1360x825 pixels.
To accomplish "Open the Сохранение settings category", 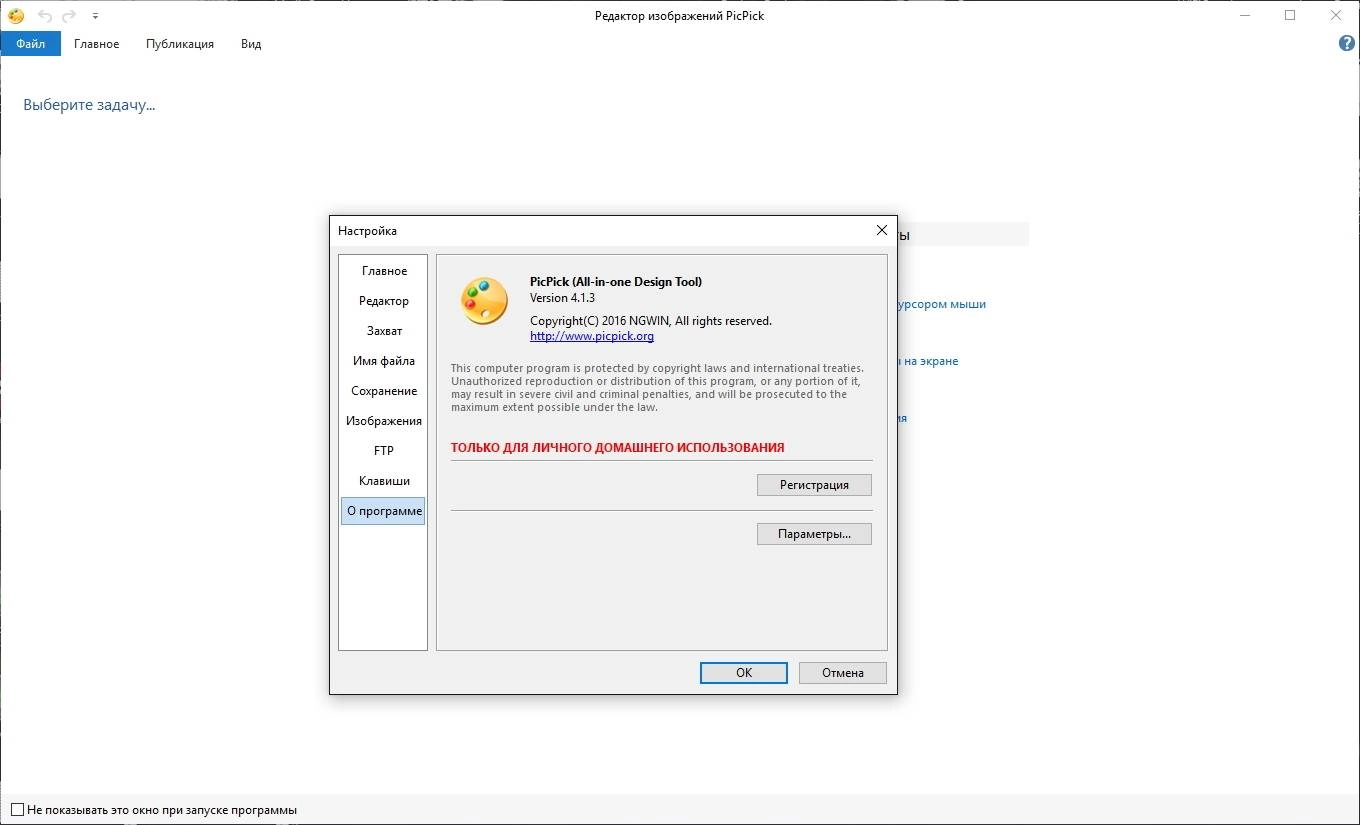I will point(384,391).
